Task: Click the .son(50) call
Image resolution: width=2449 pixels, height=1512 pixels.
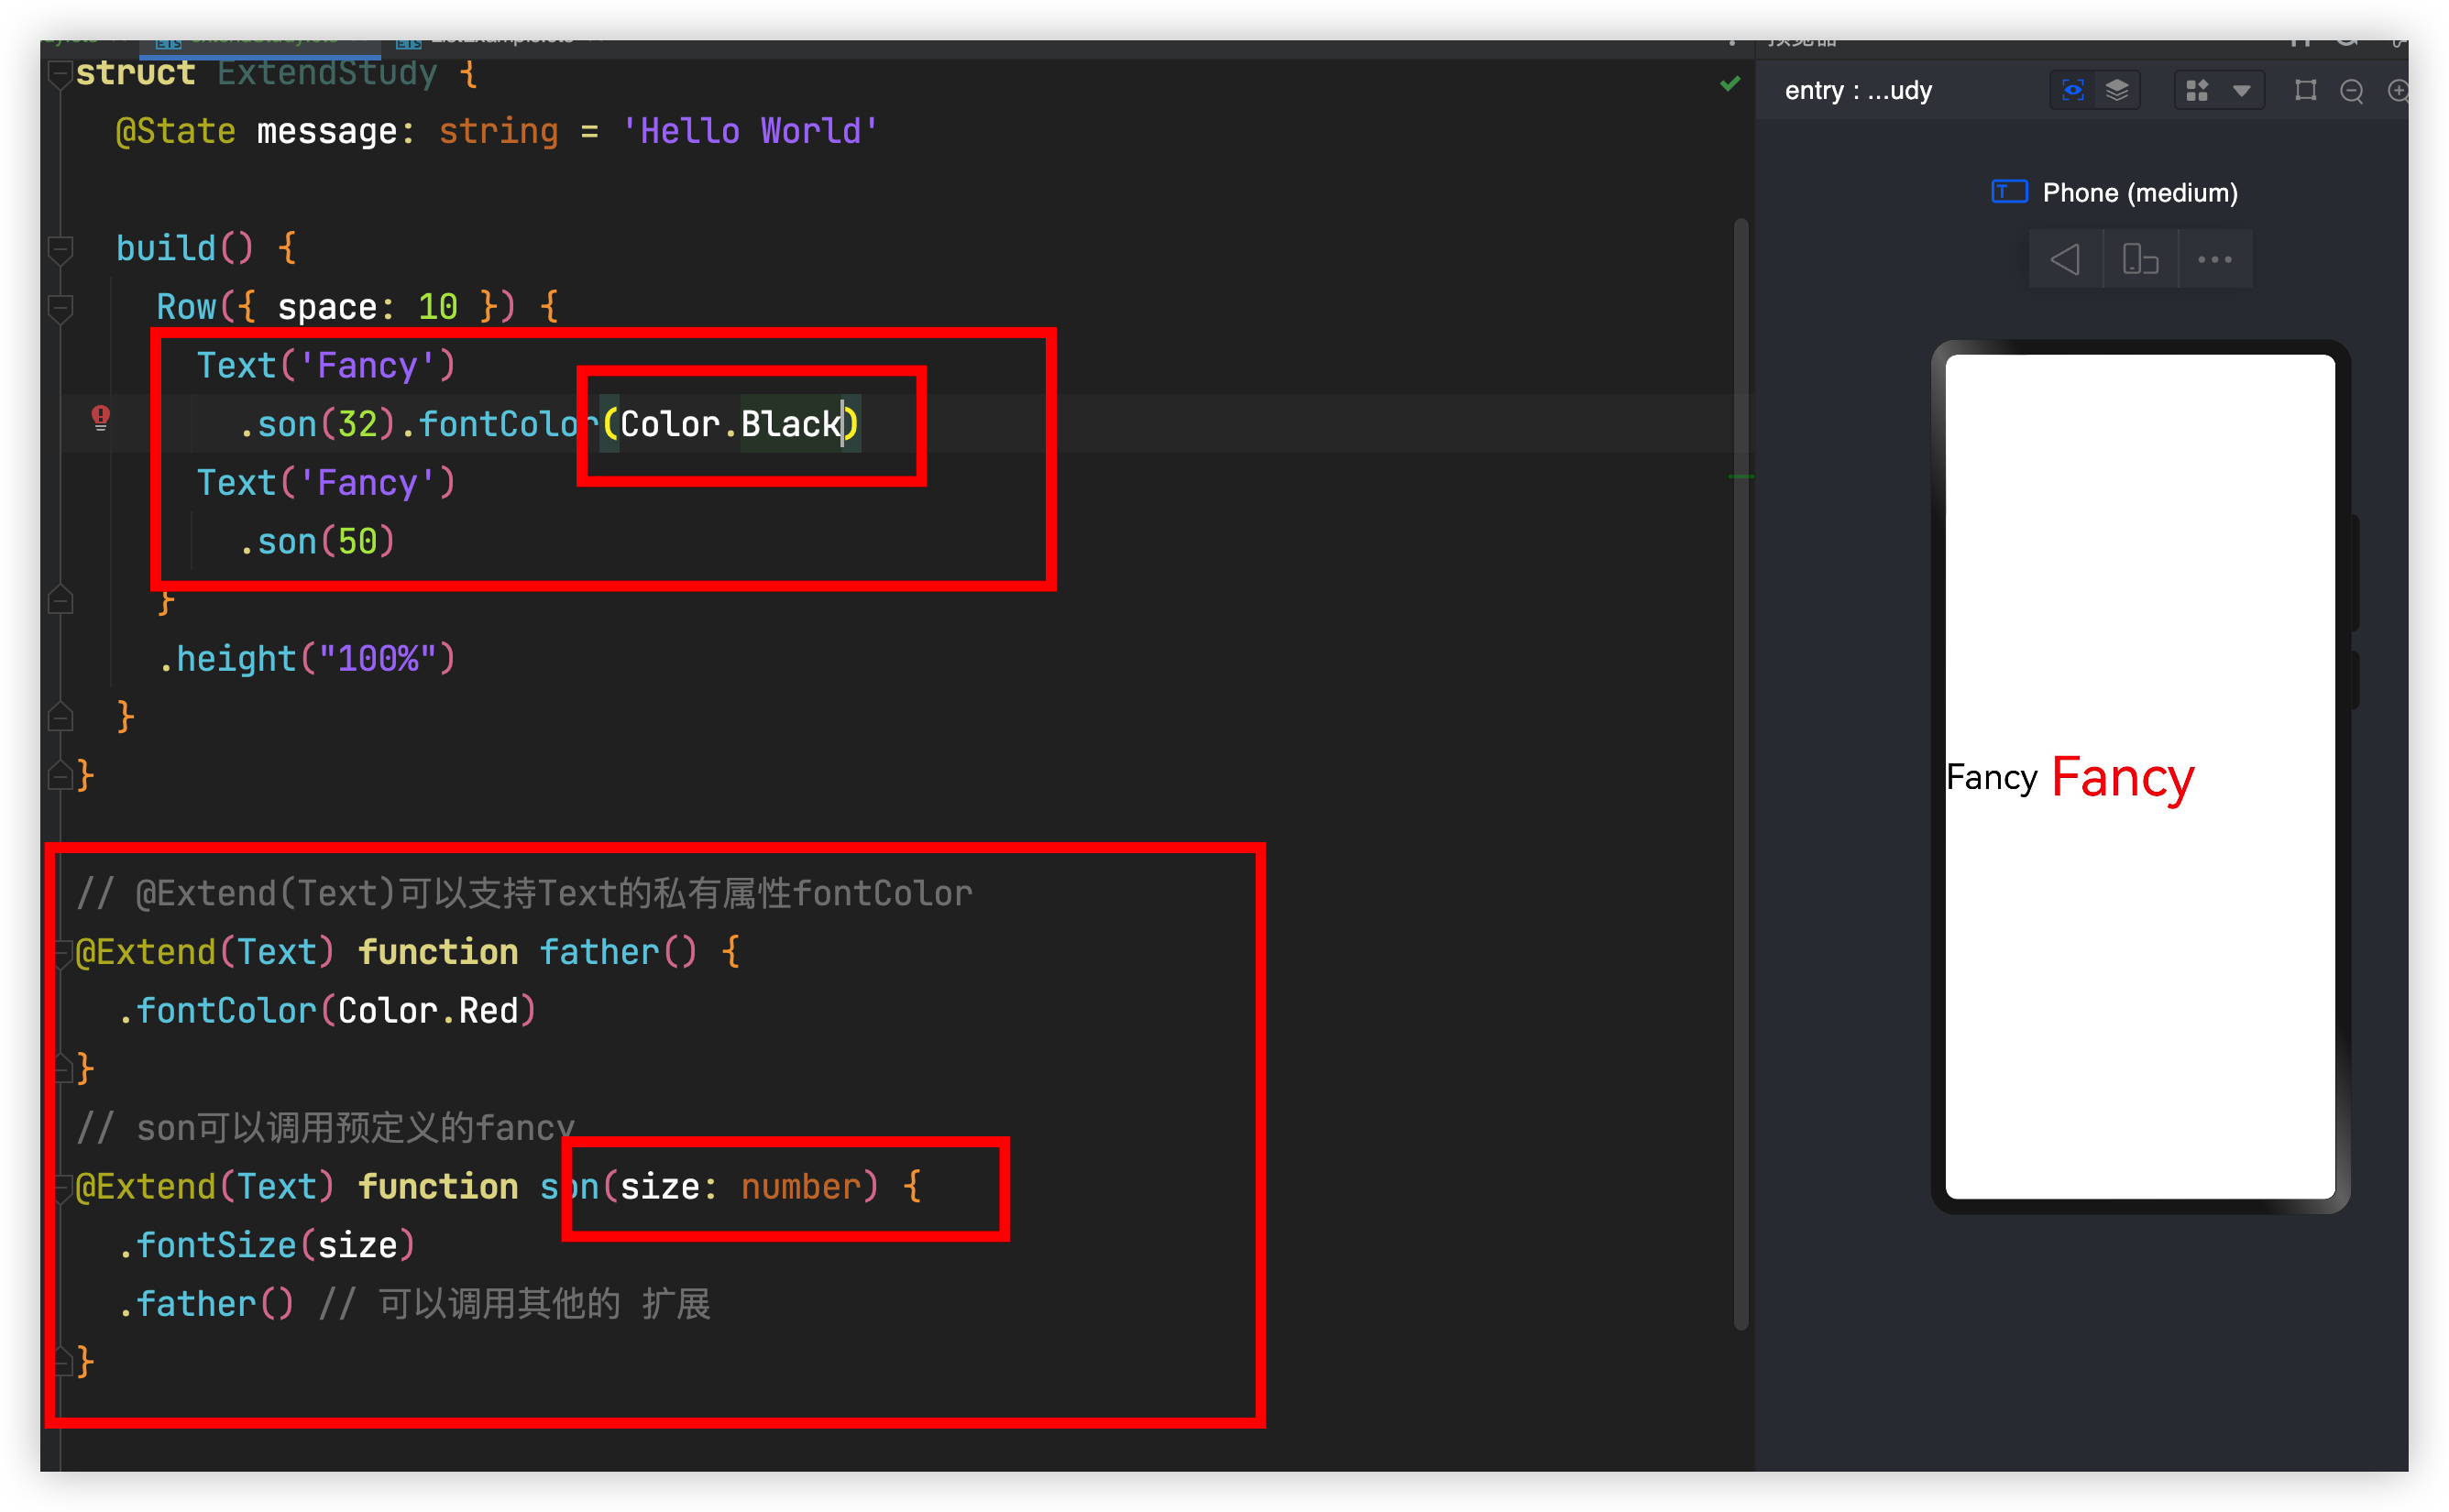Action: (x=317, y=542)
